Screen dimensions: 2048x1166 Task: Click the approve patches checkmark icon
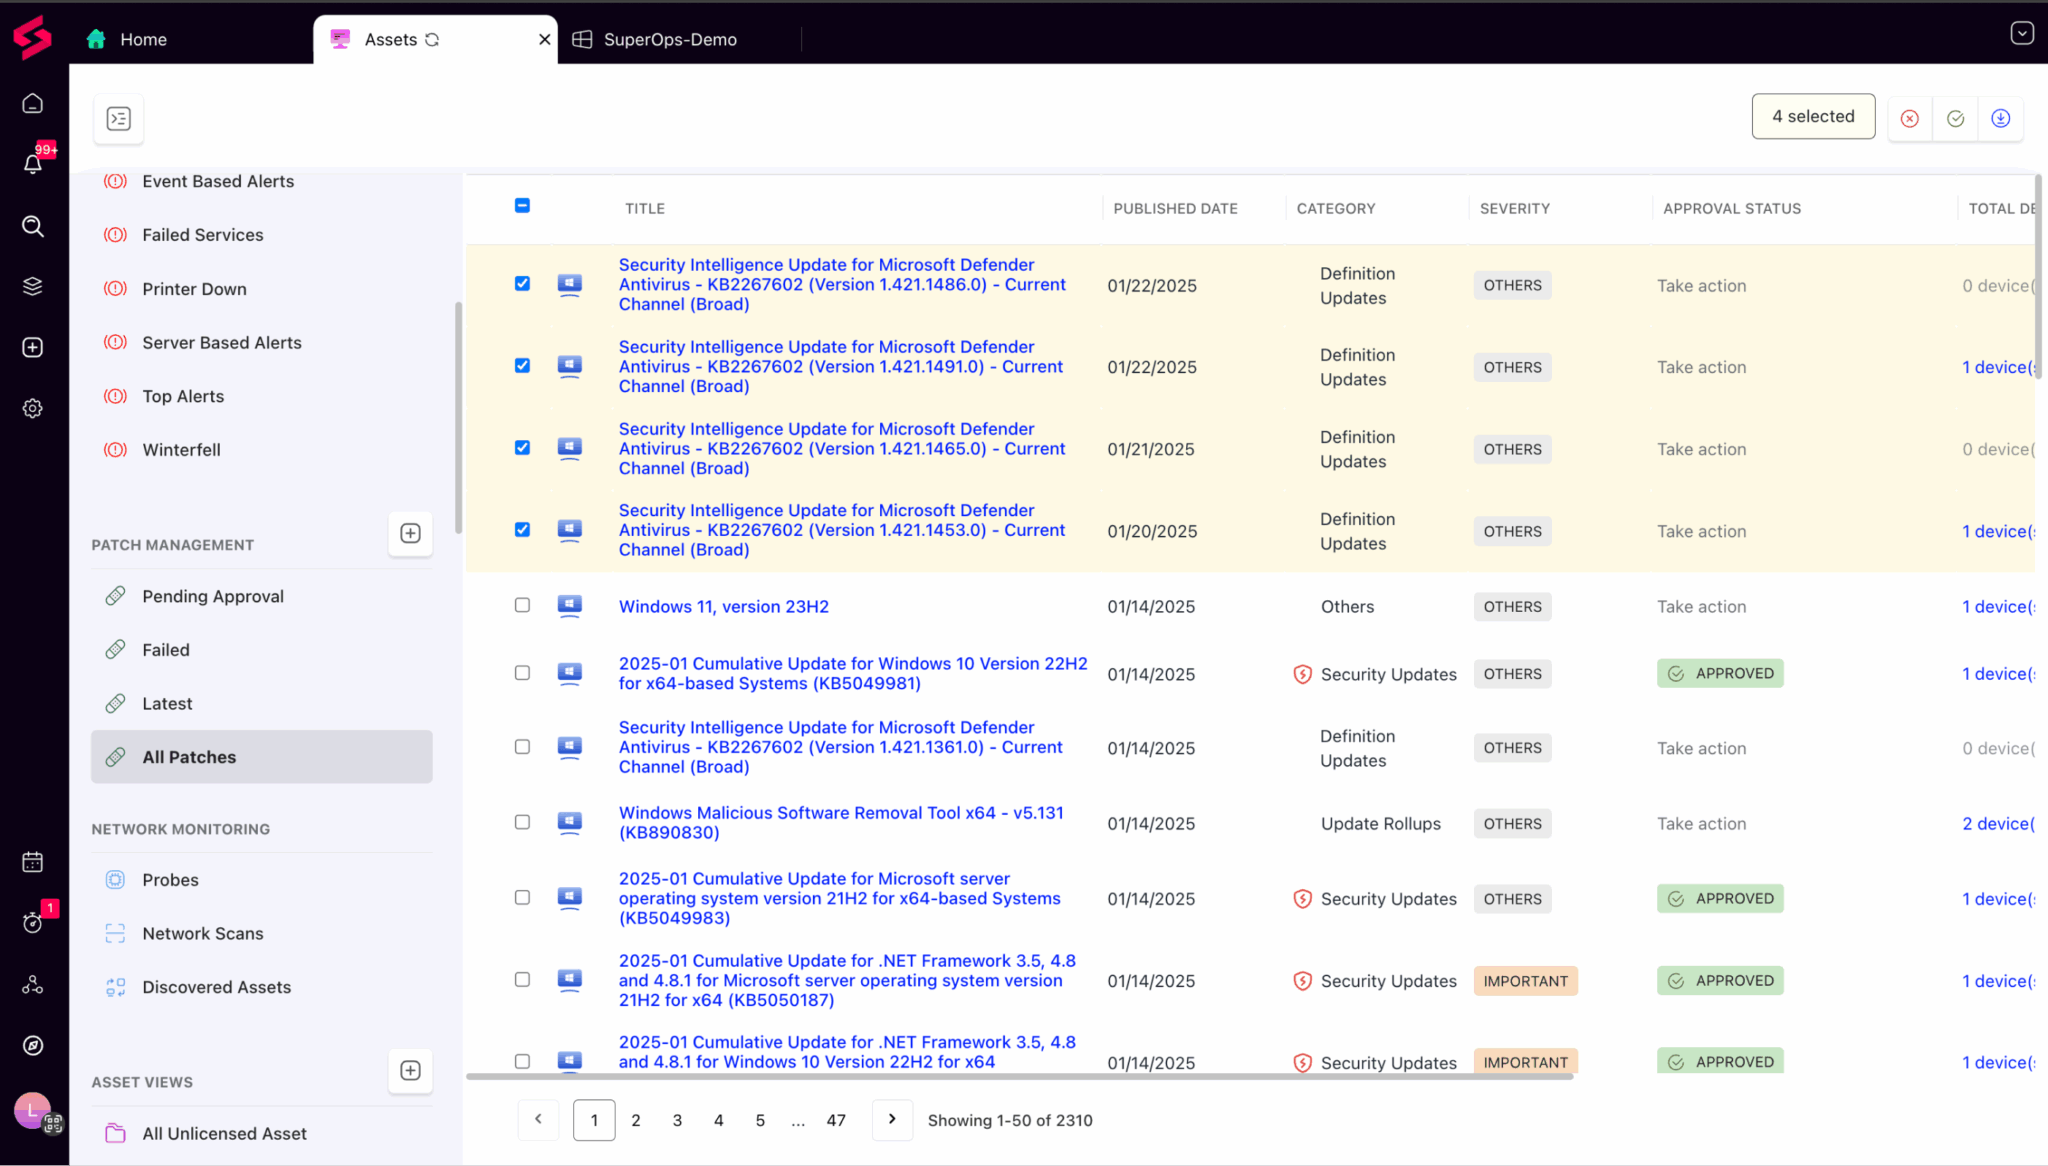1955,118
